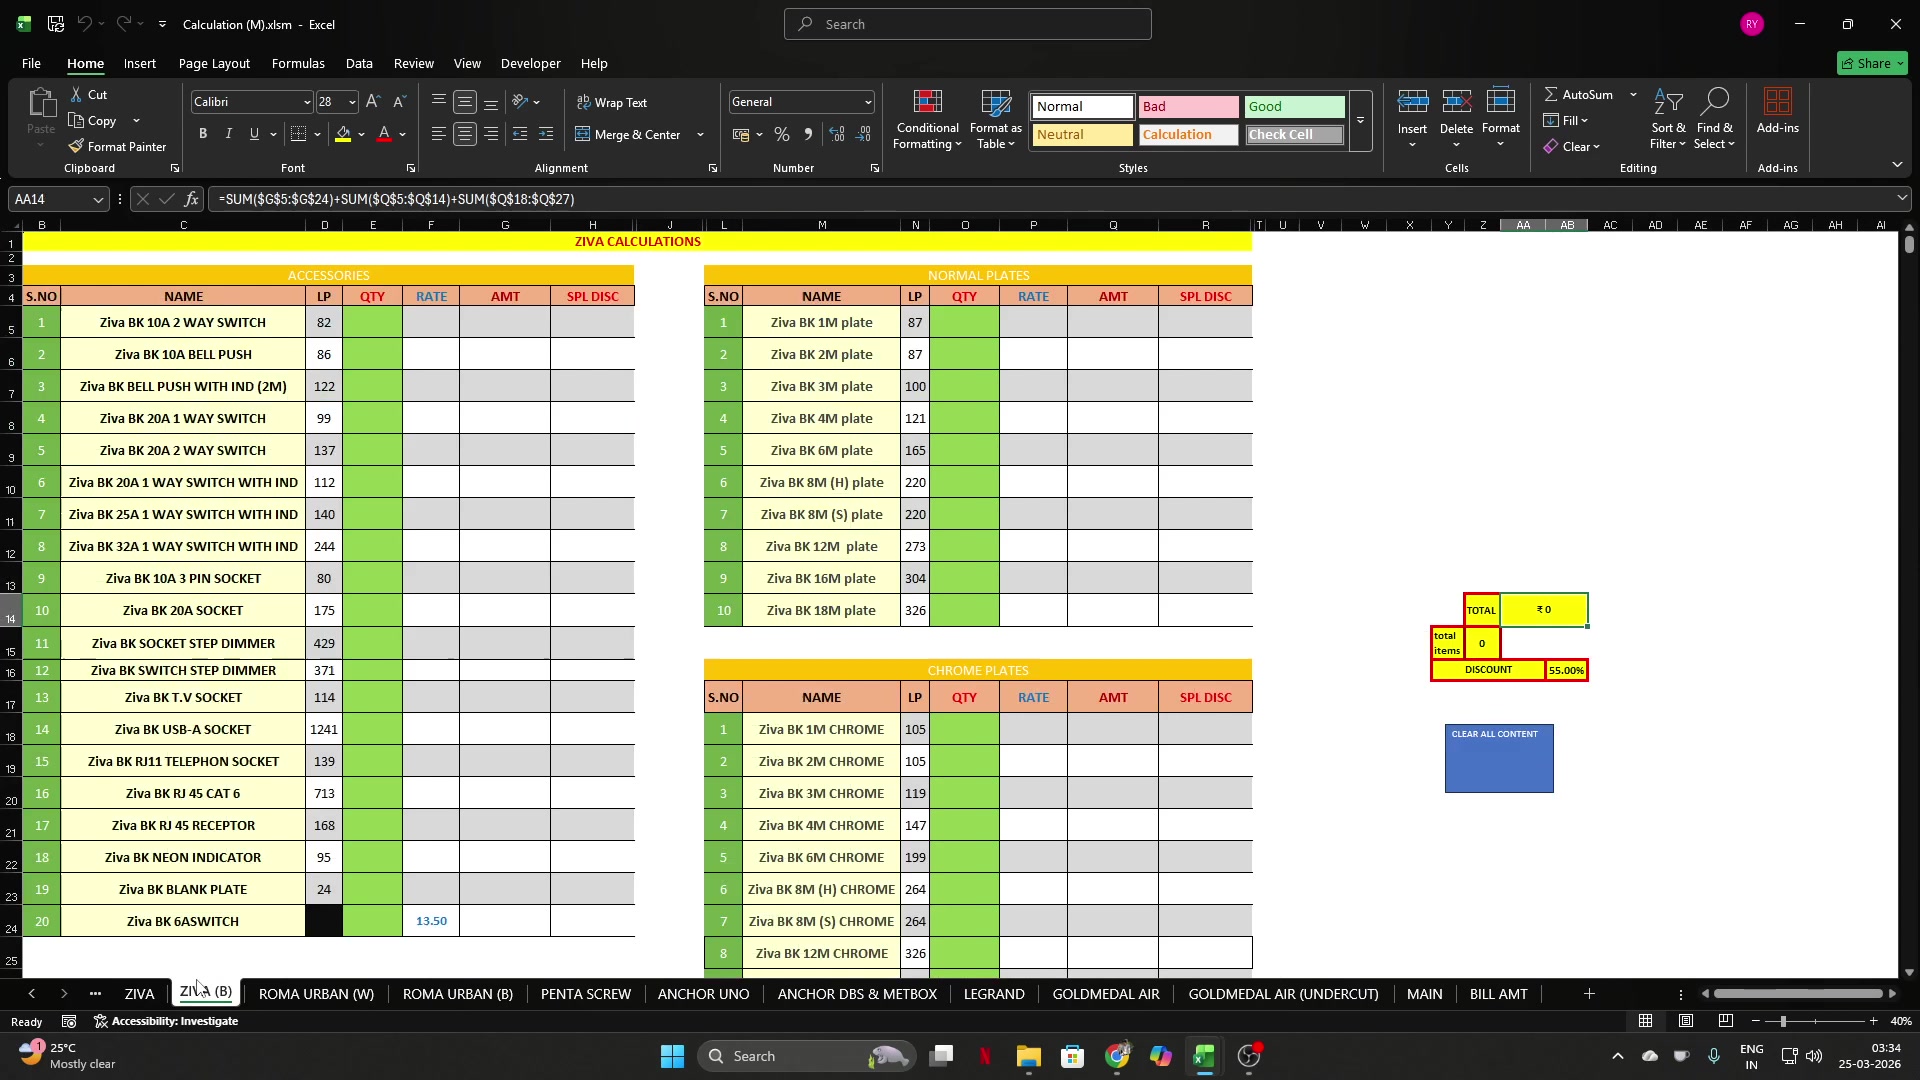
Task: Click Delete cells icon
Action: coord(1456,102)
